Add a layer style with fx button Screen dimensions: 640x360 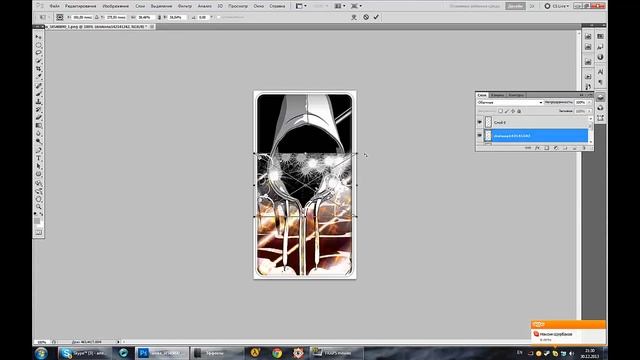[x=538, y=148]
